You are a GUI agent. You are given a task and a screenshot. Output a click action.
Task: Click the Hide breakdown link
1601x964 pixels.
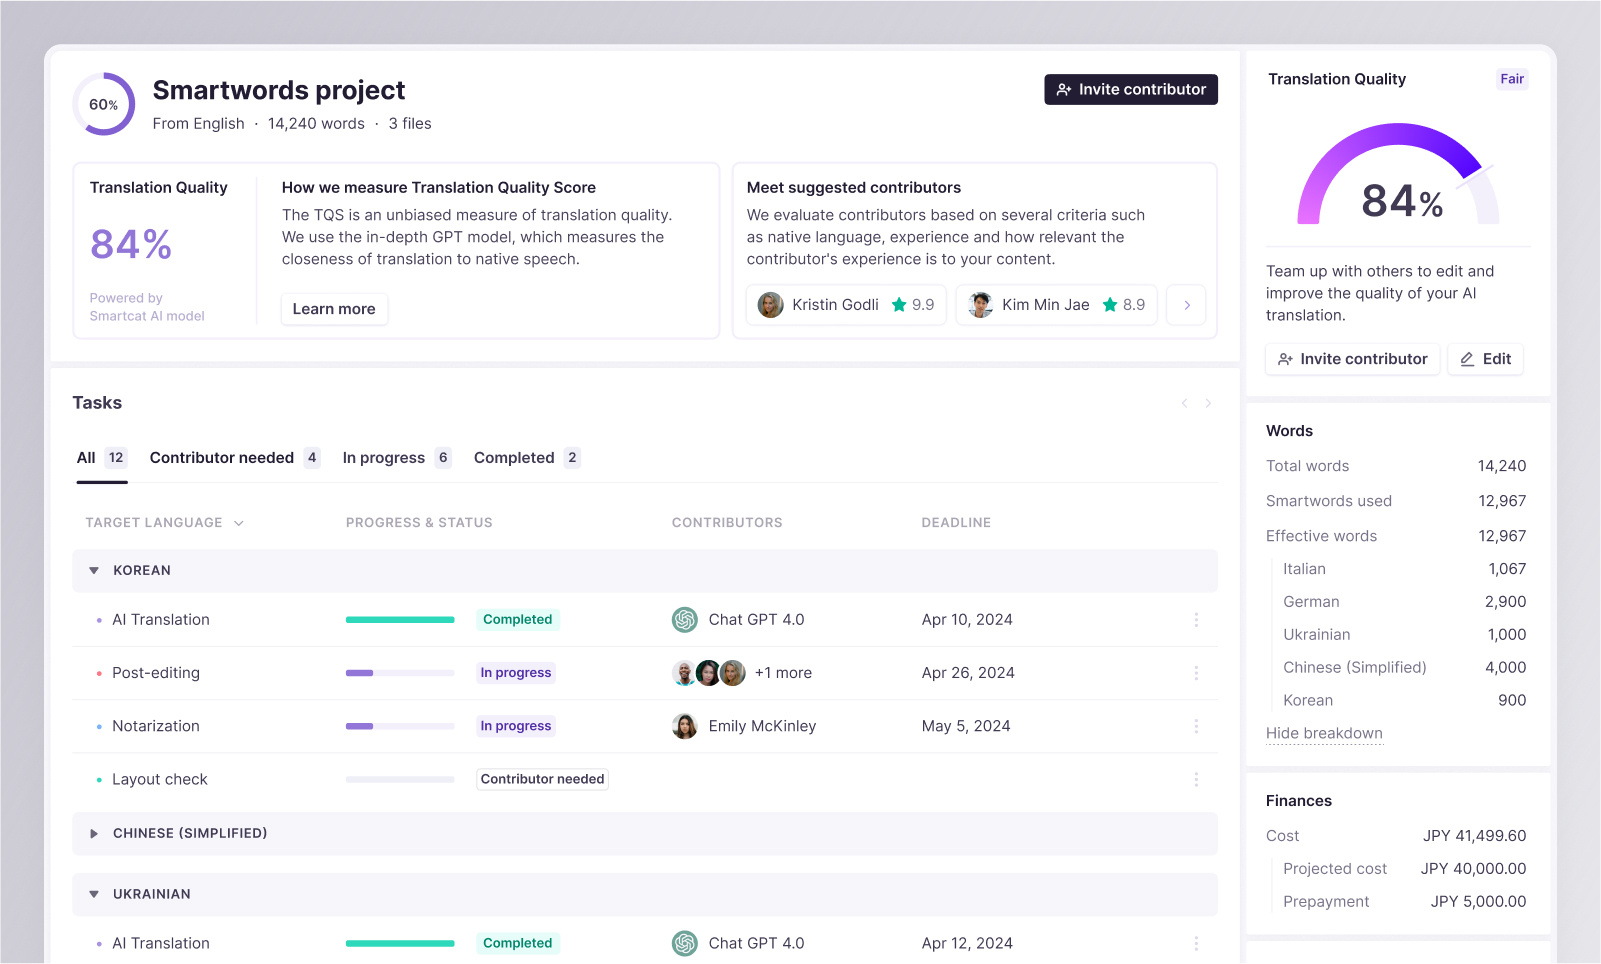[x=1324, y=733]
